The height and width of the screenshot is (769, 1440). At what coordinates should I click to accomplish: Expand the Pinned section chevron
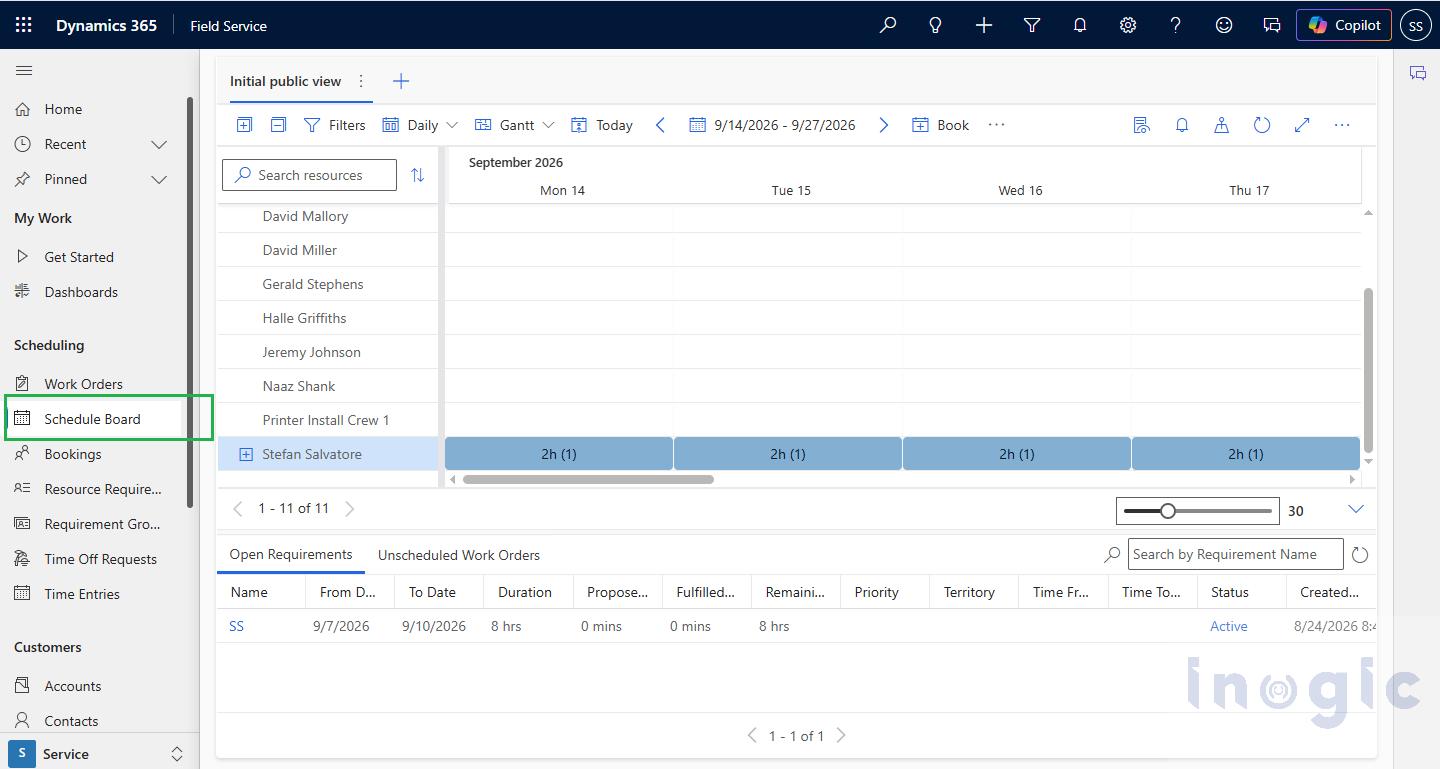point(159,179)
